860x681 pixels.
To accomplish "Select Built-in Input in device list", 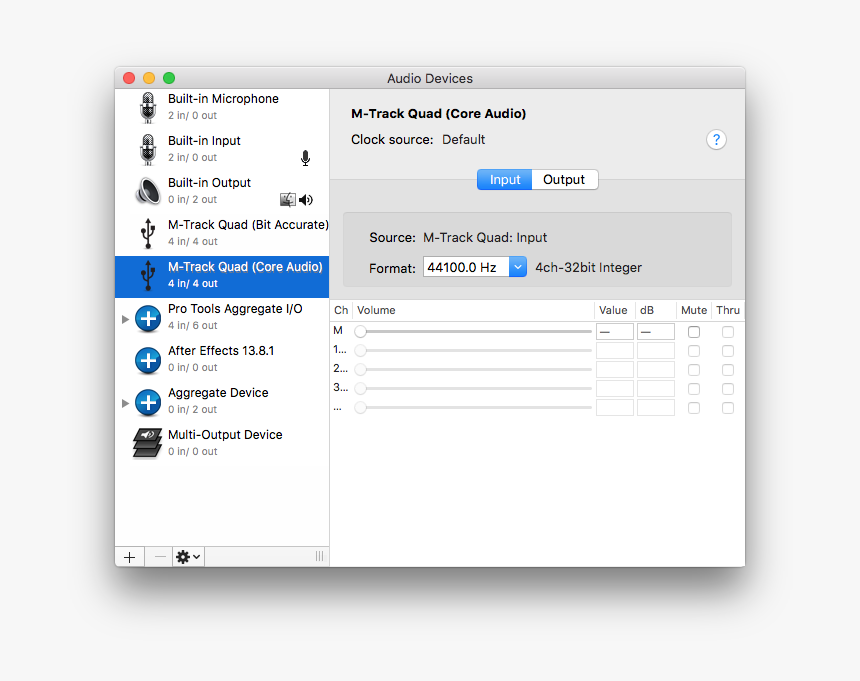I will 222,149.
